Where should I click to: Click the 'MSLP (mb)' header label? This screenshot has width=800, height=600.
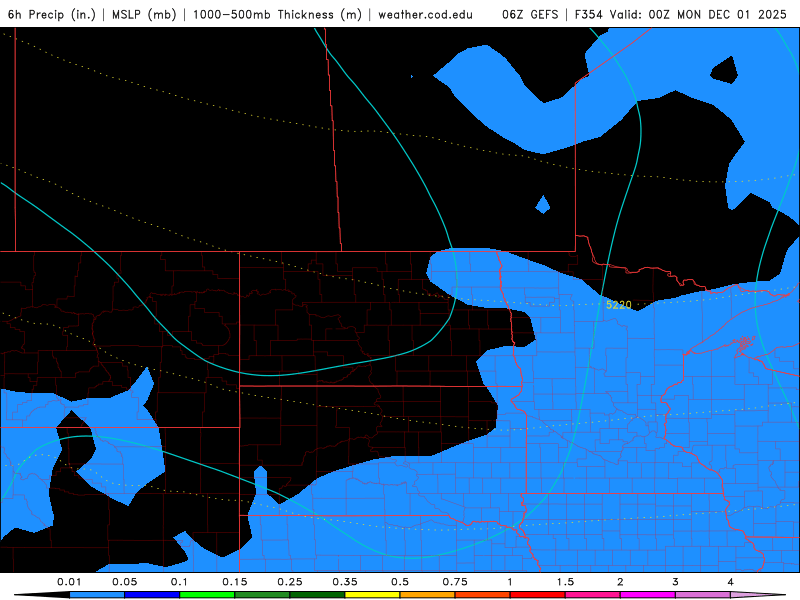(144, 14)
